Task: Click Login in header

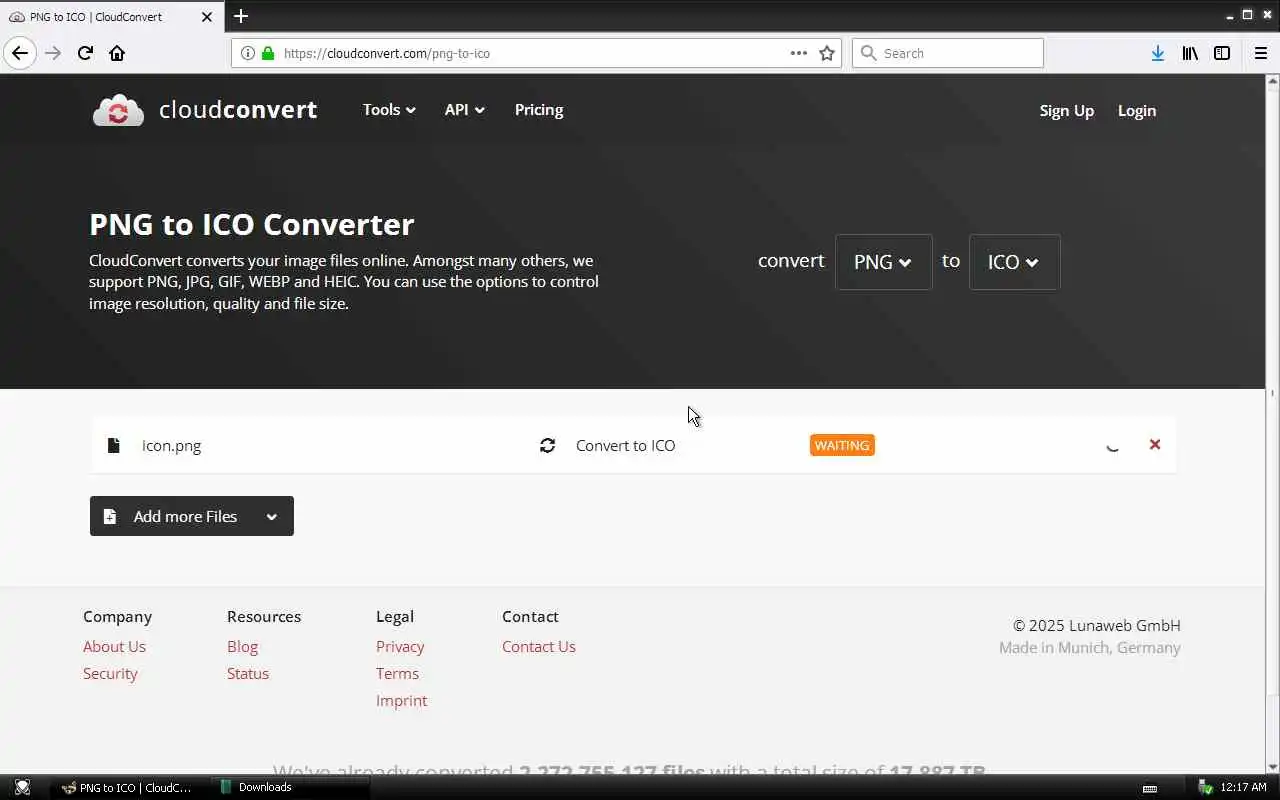Action: 1137,111
